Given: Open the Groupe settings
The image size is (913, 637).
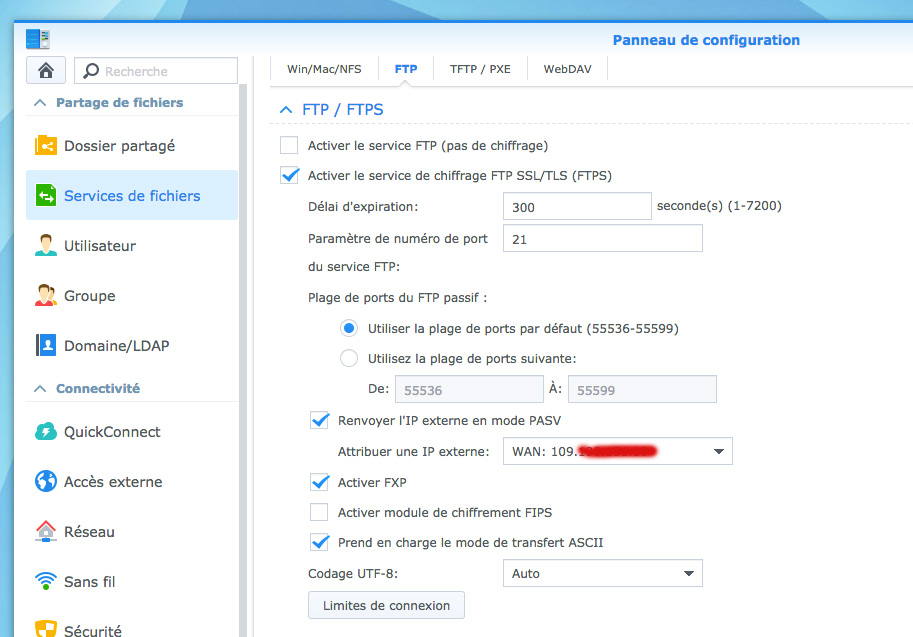Looking at the screenshot, I should [x=89, y=296].
